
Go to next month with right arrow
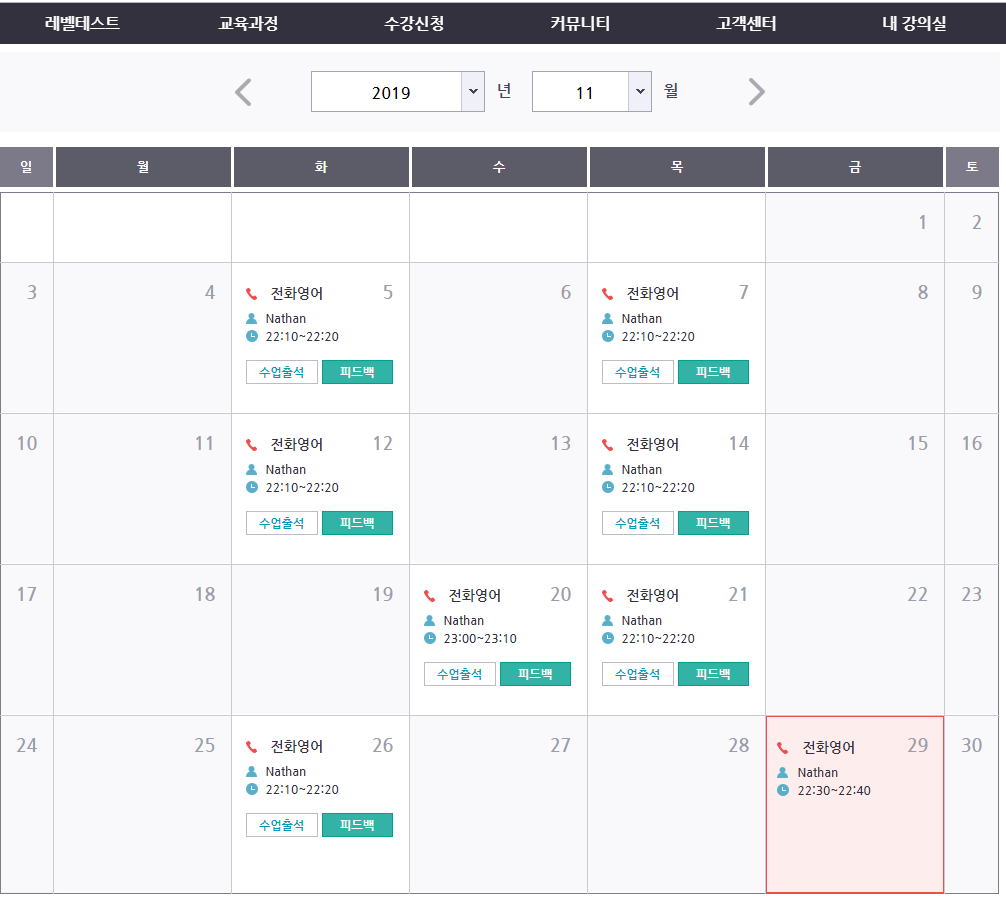click(756, 92)
